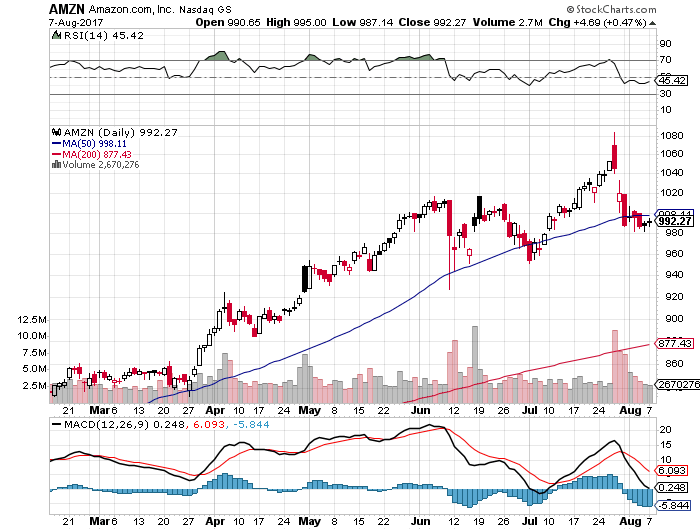Image resolution: width=700 pixels, height=530 pixels.
Task: Click the blue -5.844 histogram value in legend
Action: tap(251, 424)
